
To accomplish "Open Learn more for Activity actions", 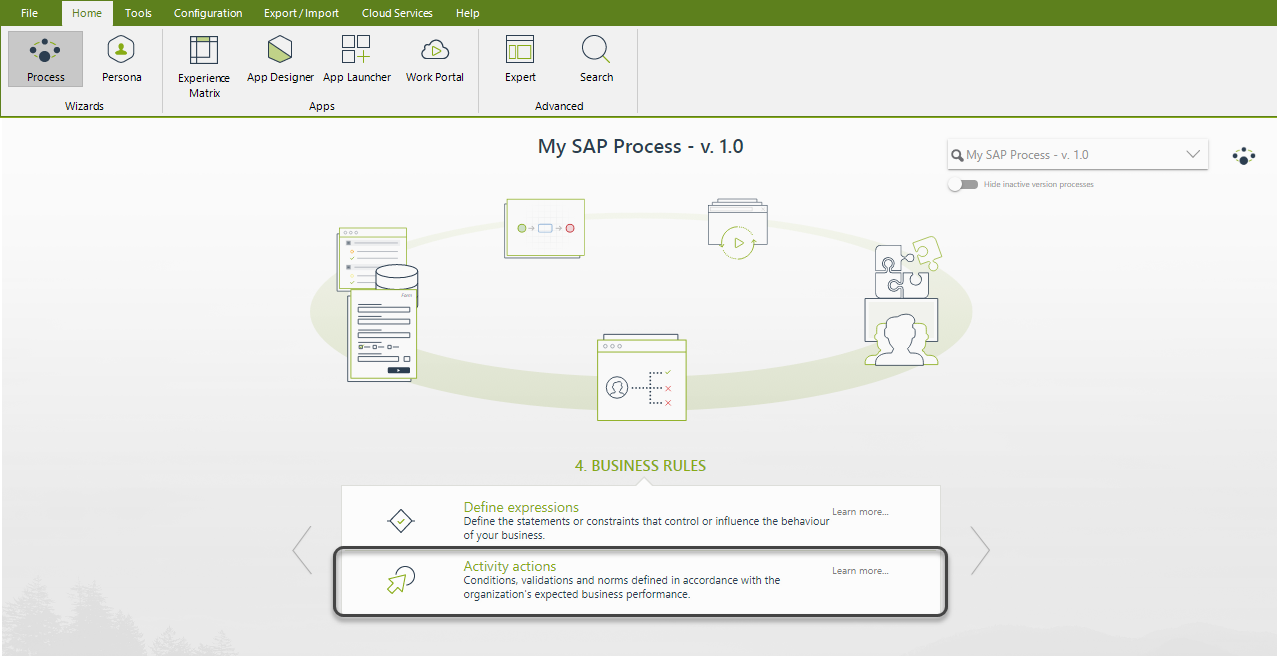I will [860, 571].
